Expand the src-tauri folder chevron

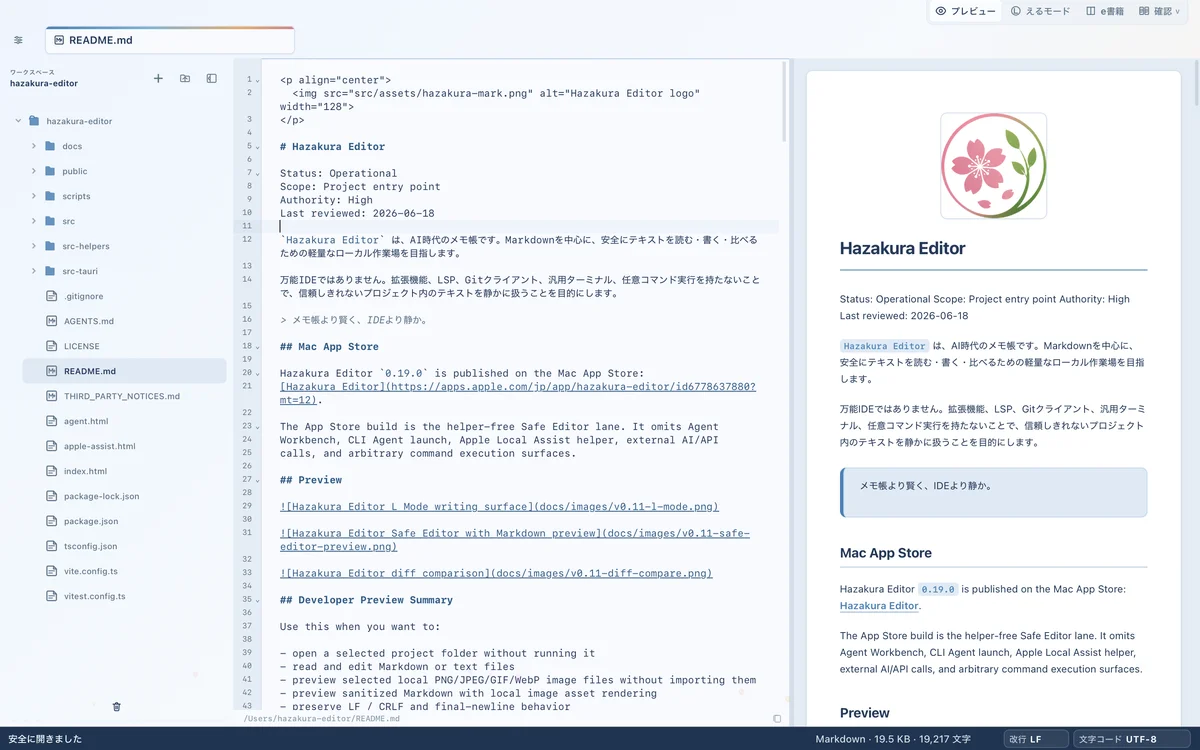coord(34,271)
